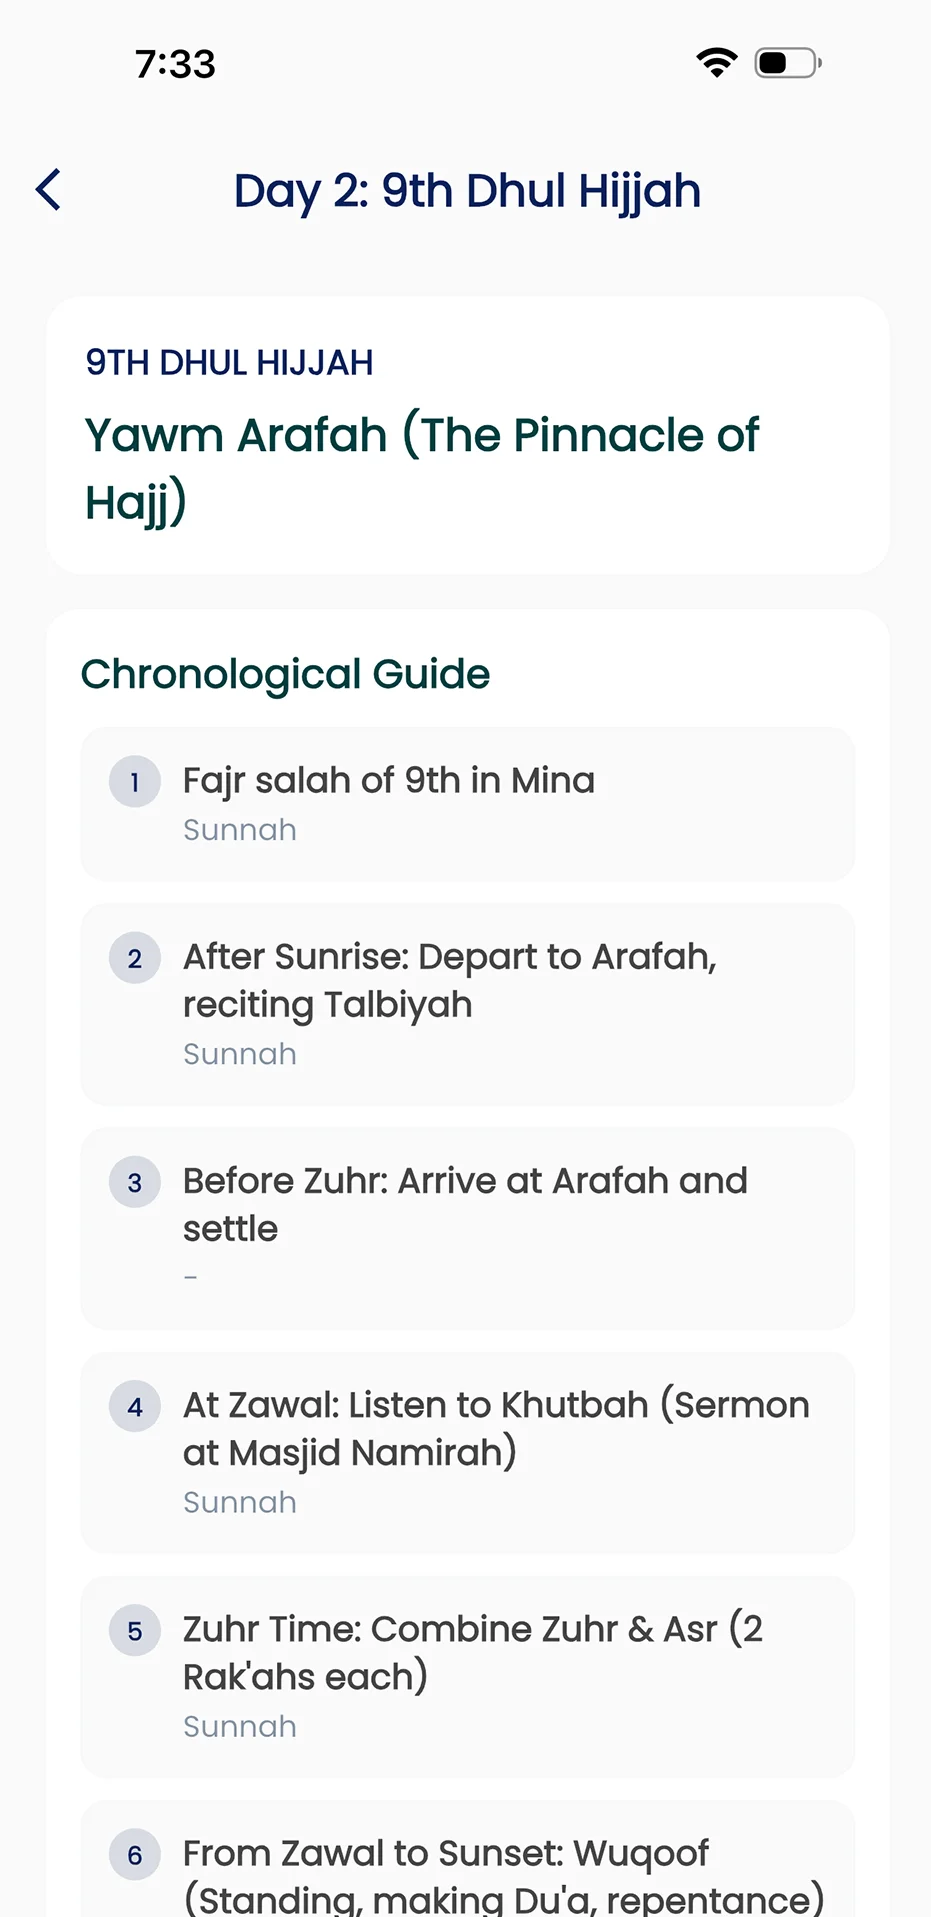Tap the step 2 number badge

pos(135,959)
